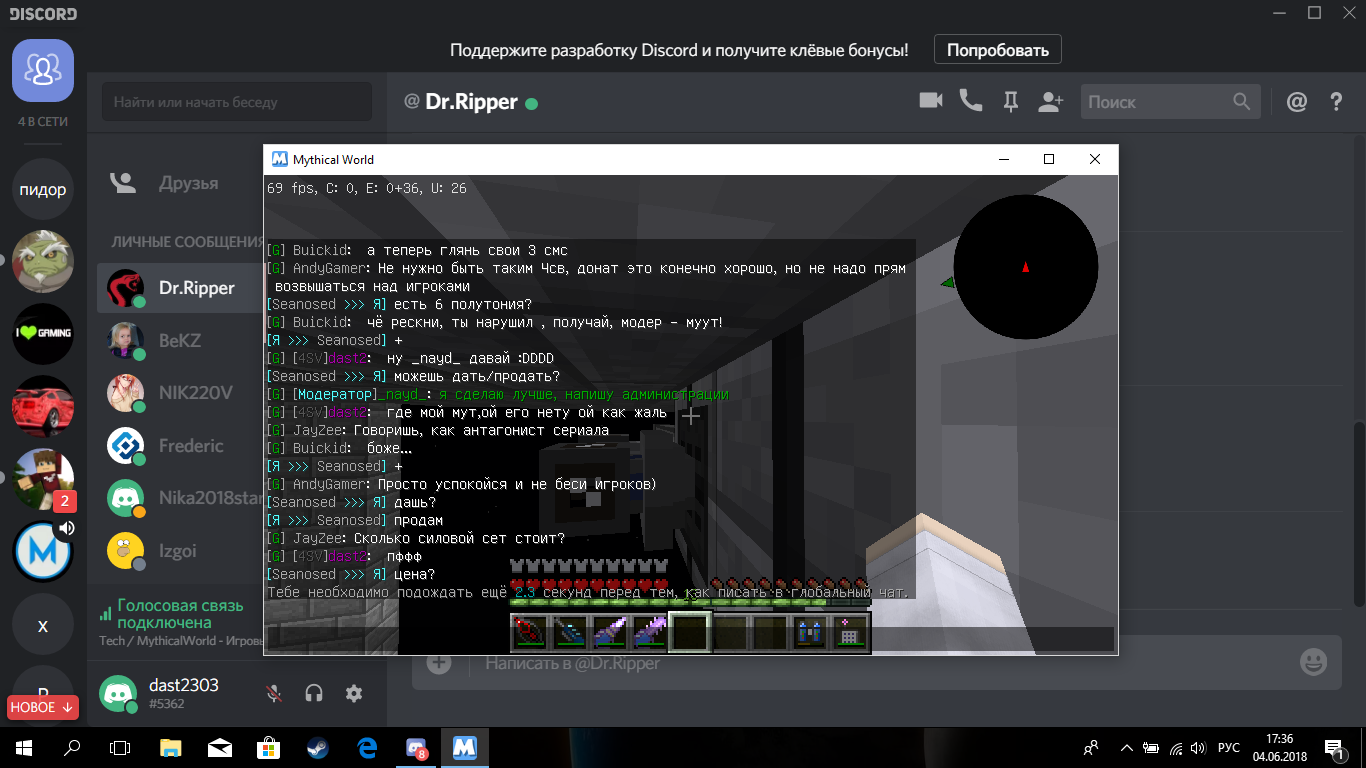Click the Discord chat scrollbar
This screenshot has width=1366, height=768.
tap(1357, 470)
